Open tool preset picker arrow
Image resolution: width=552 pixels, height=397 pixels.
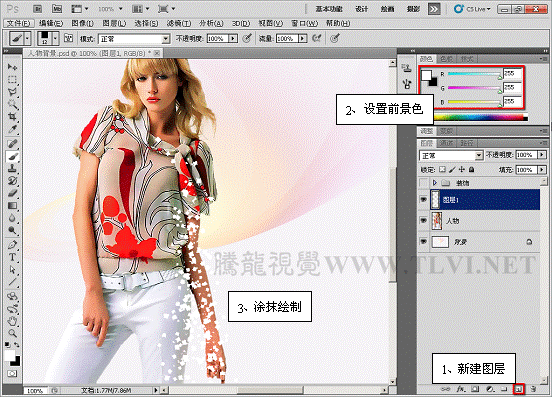coord(27,38)
